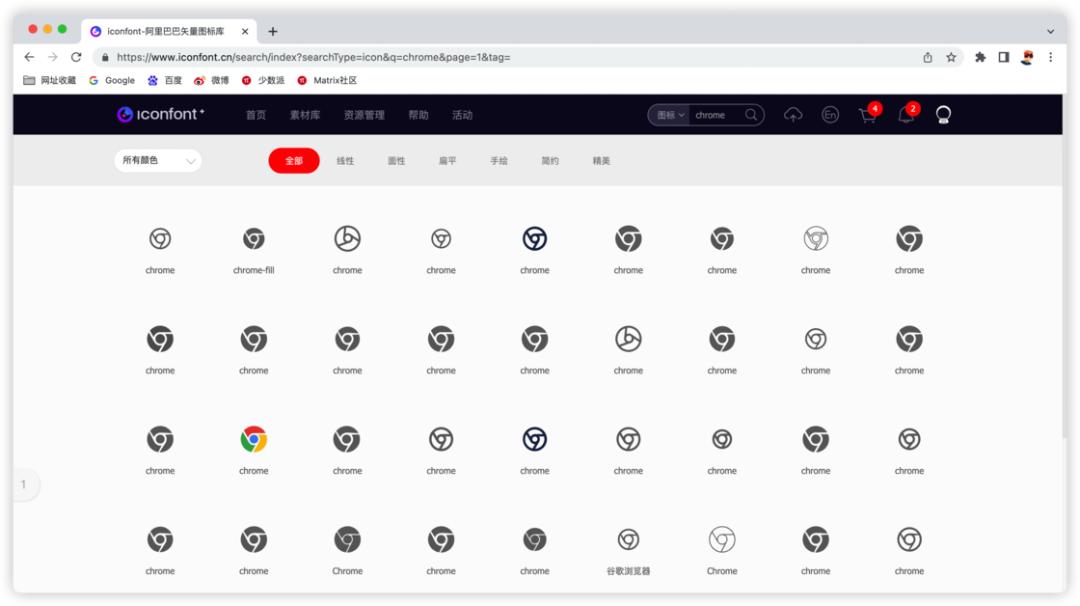The height and width of the screenshot is (606, 1080).
Task: Open the 所有颜色 color dropdown
Action: [x=158, y=160]
